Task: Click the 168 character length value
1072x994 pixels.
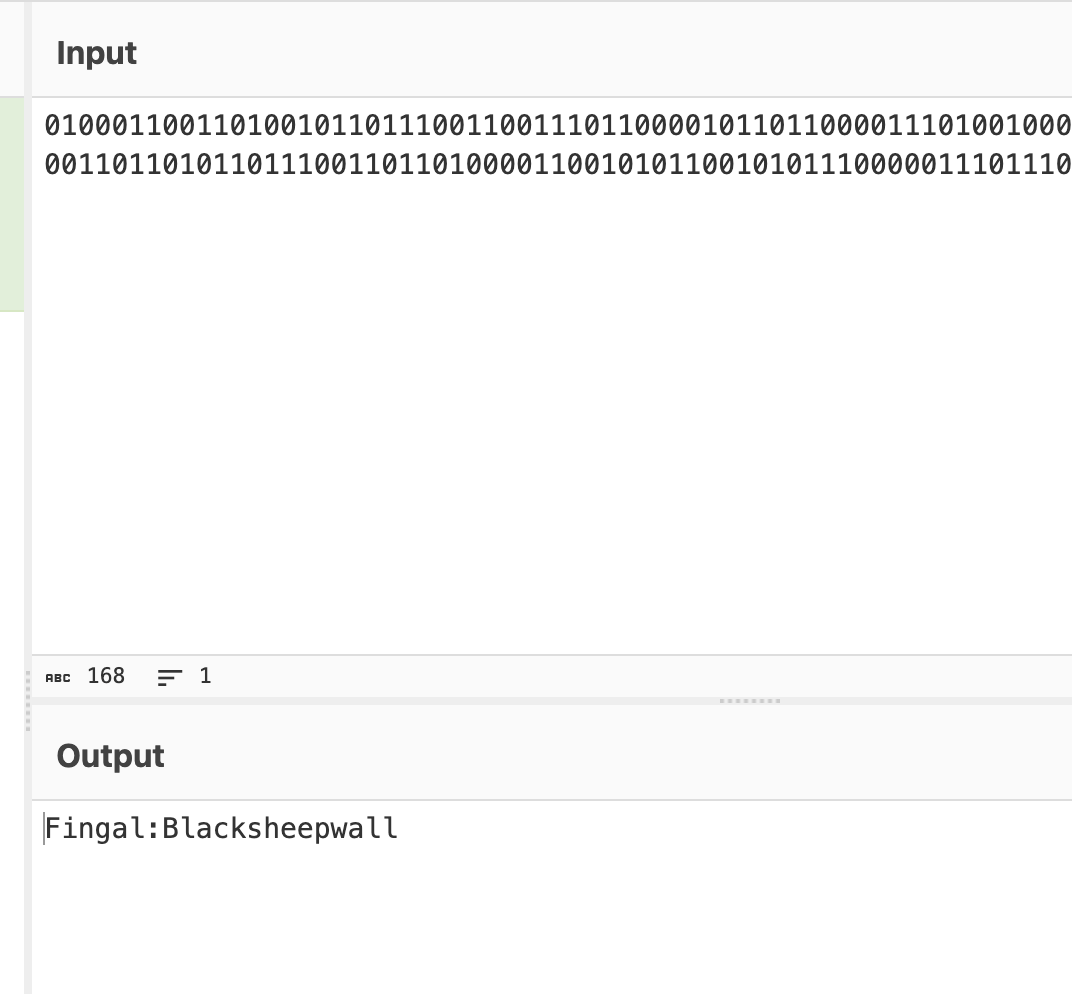Action: (x=106, y=676)
